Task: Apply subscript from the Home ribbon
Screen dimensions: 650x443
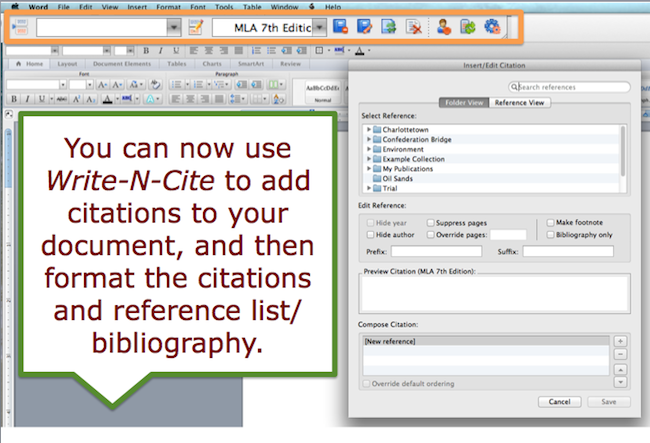Action: tap(90, 99)
